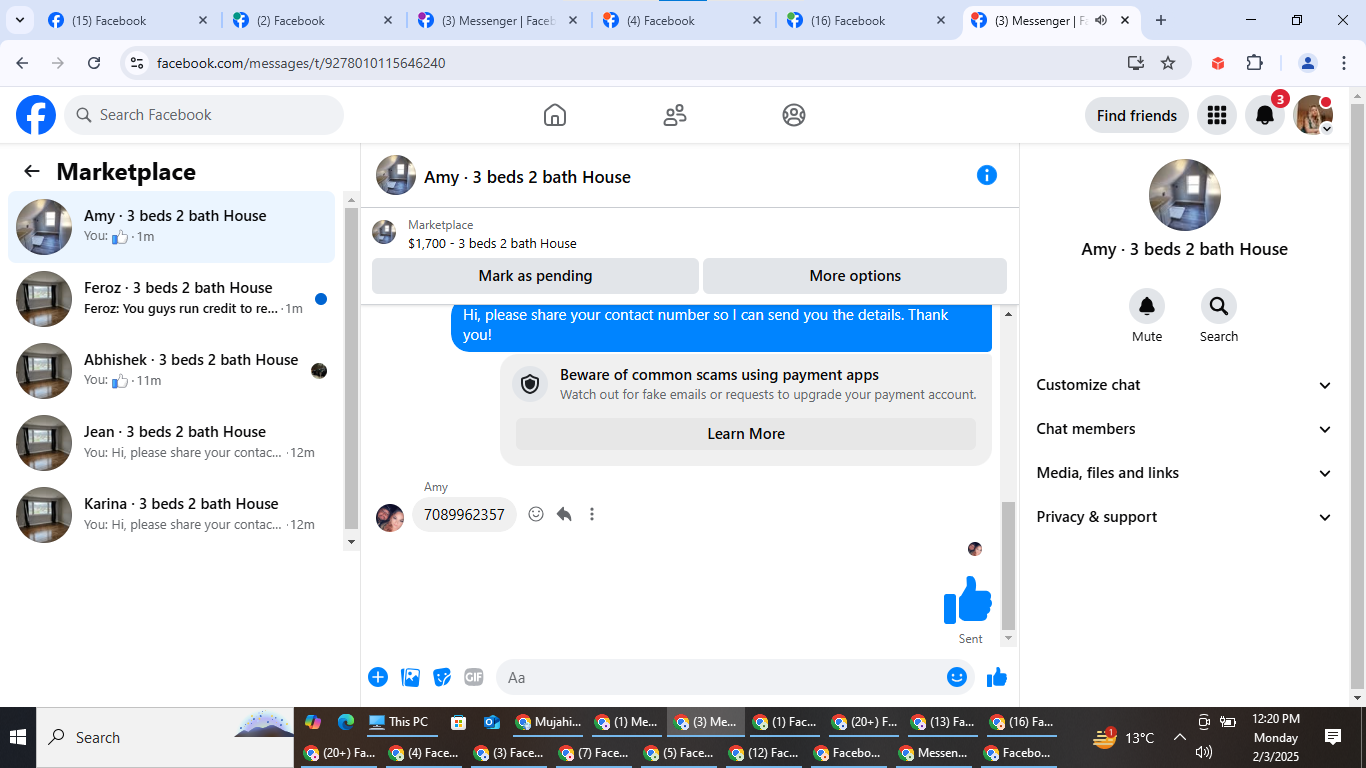
Task: Choose a GIF icon in composer
Action: pos(474,677)
